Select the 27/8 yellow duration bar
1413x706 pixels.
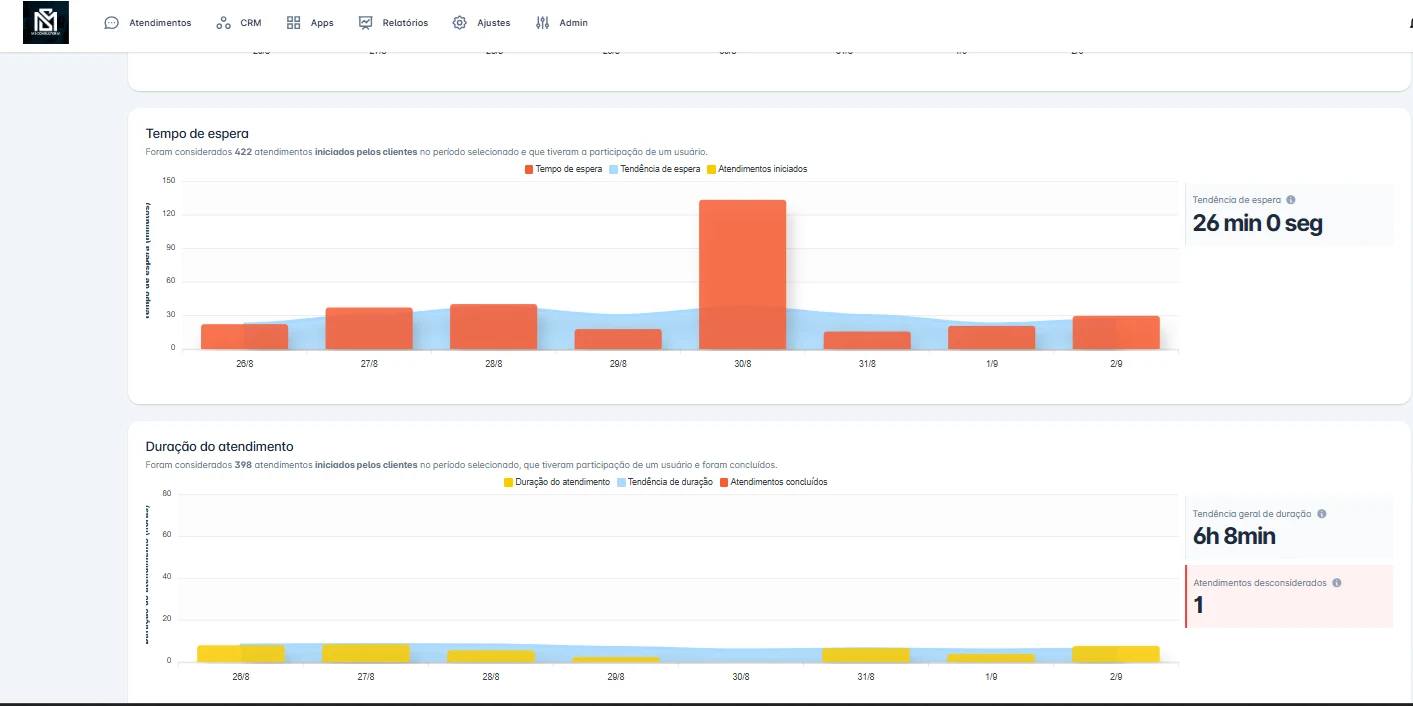point(366,653)
